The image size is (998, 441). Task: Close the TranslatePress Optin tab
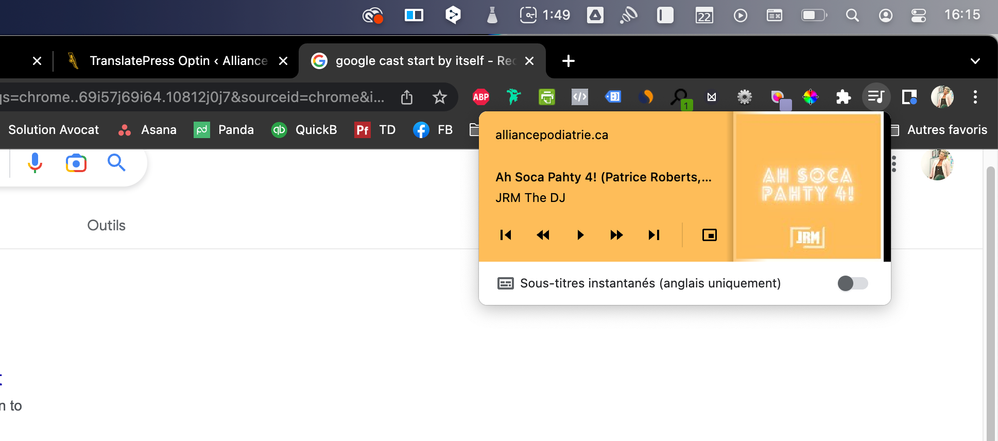tap(283, 61)
